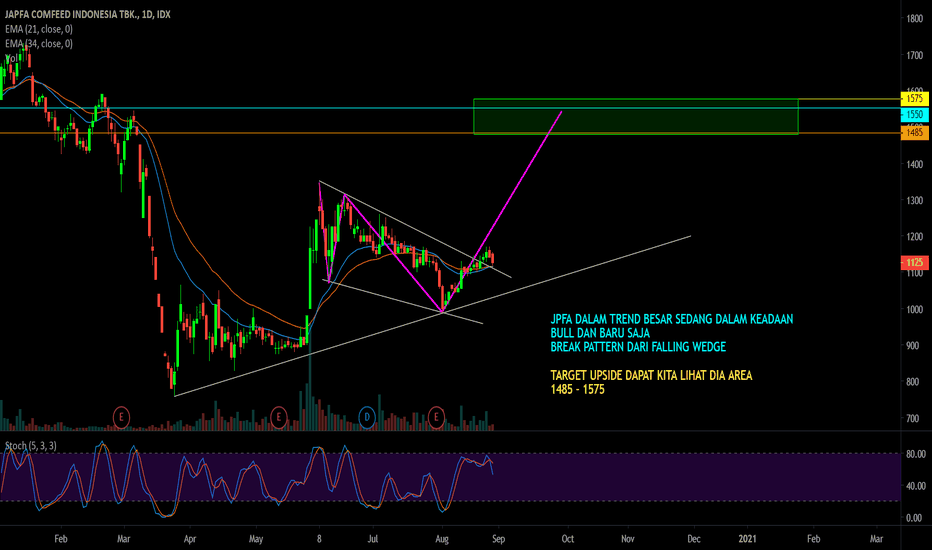Click the 40.00 level on Stoch axis
The height and width of the screenshot is (550, 932).
tap(916, 486)
